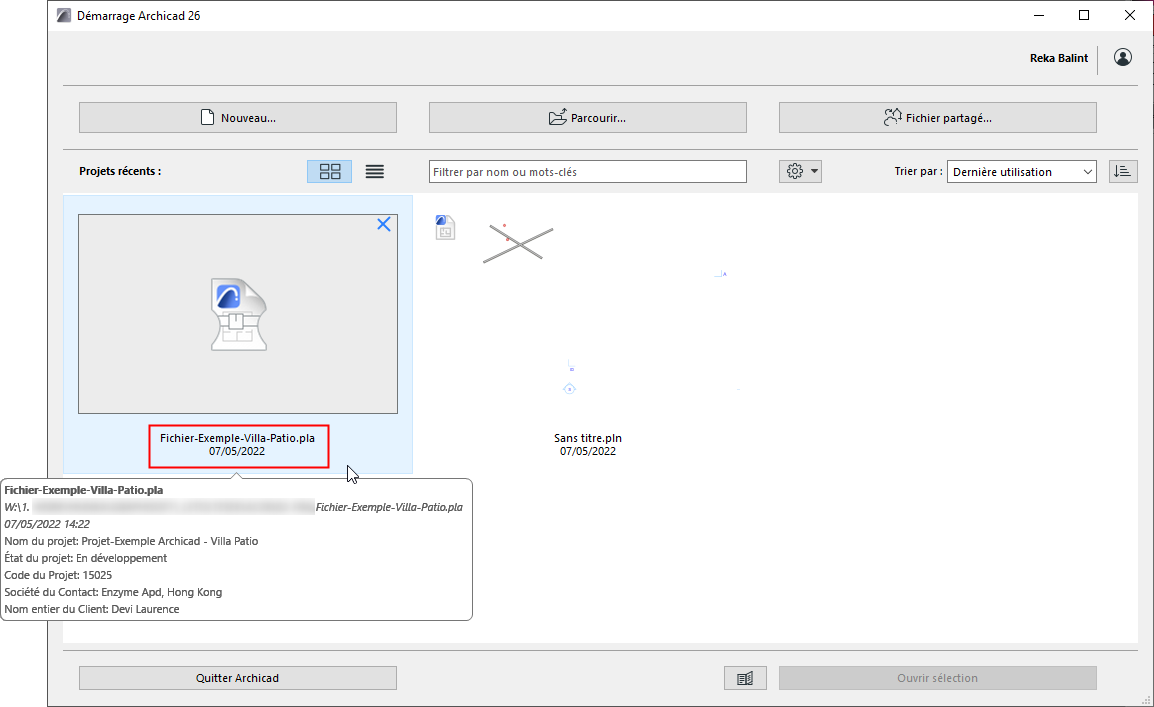Close the Démarrage Archicad 26 window
Image resolution: width=1154 pixels, height=707 pixels.
pyautogui.click(x=1130, y=15)
